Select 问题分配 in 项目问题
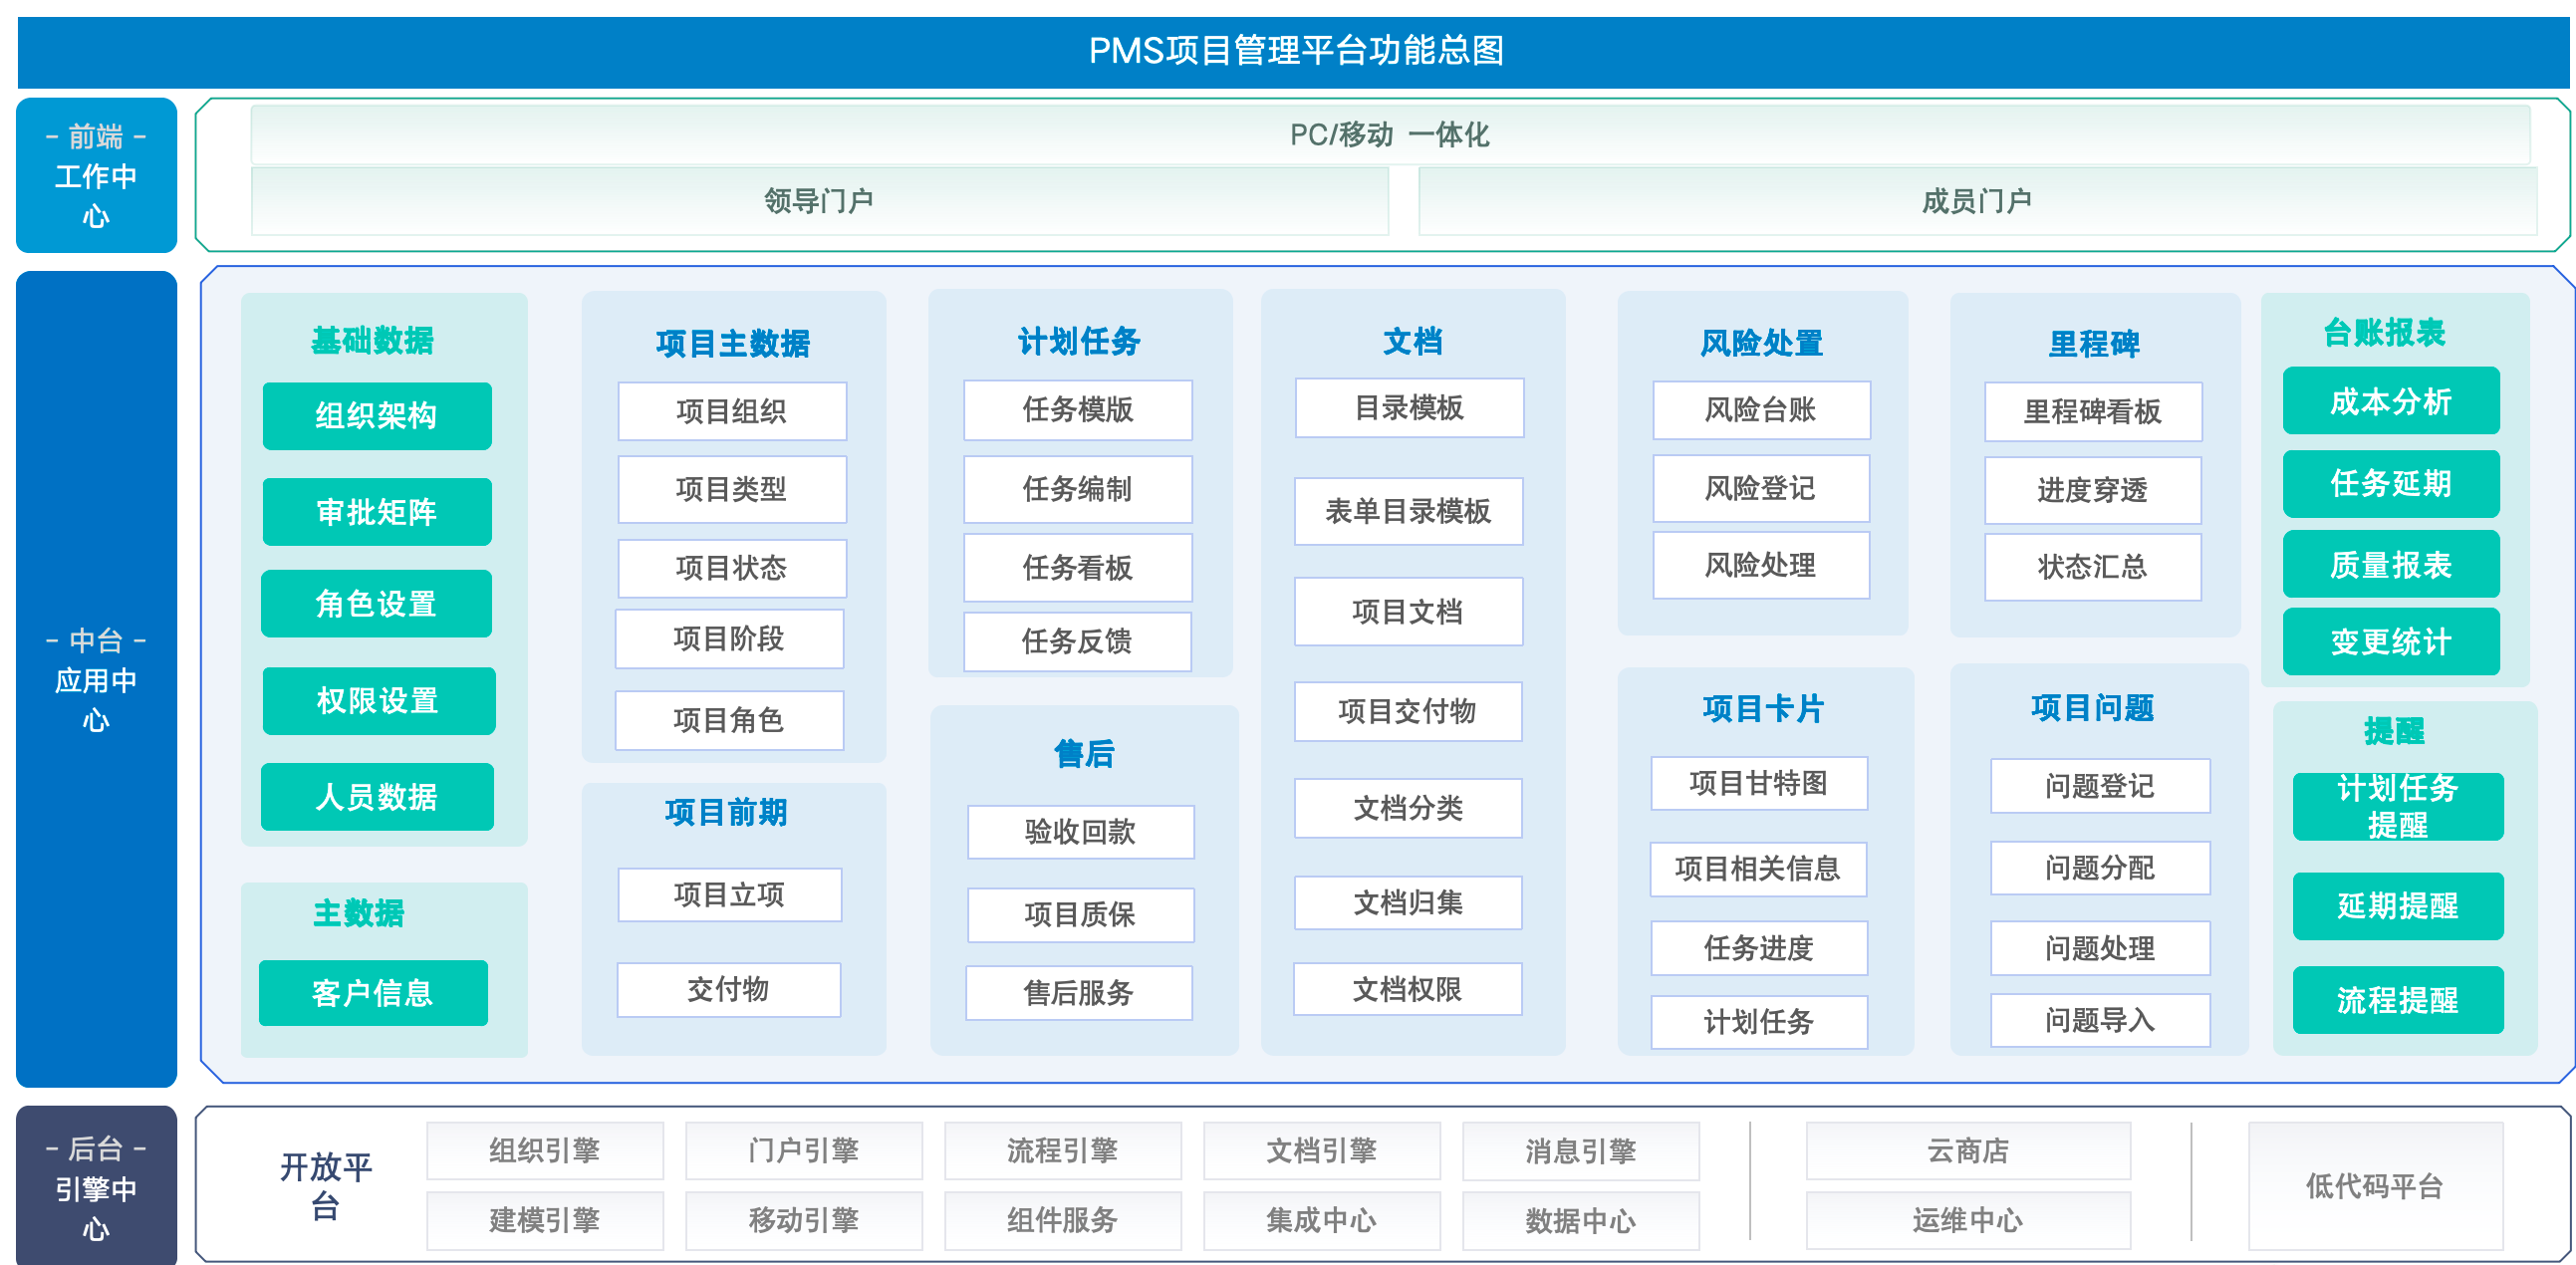The image size is (2576, 1265). tap(2100, 867)
